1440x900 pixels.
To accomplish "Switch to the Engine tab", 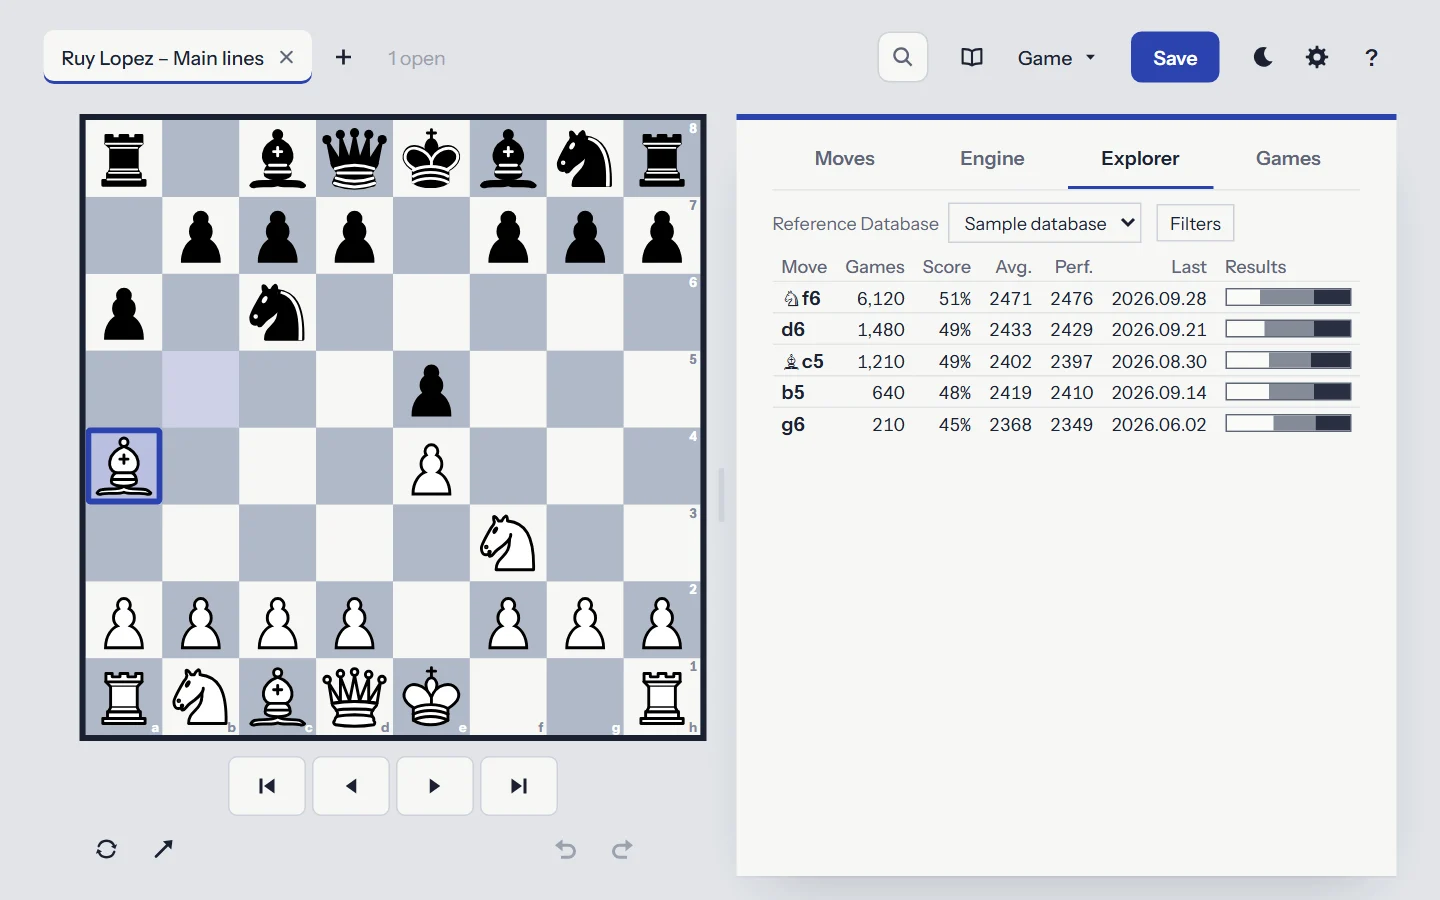I will pos(992,158).
